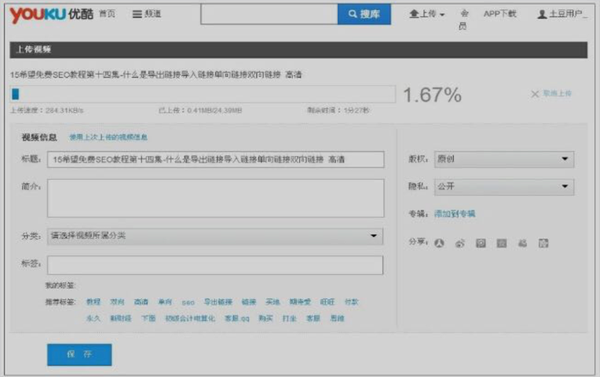Add recommended tag 客服 qq
Screen dimensions: 600x377
coord(237,318)
